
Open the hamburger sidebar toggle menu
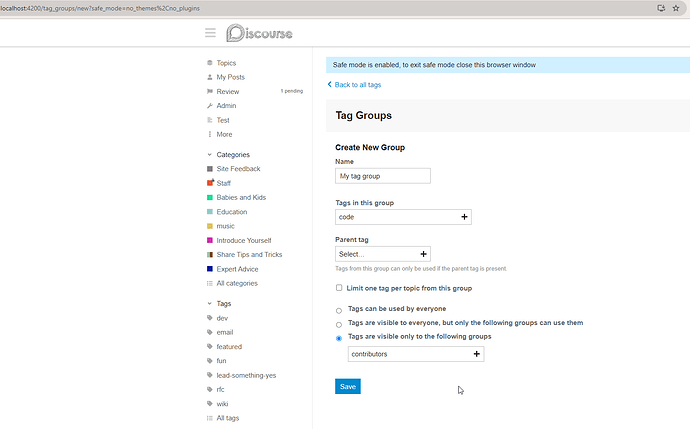click(210, 33)
